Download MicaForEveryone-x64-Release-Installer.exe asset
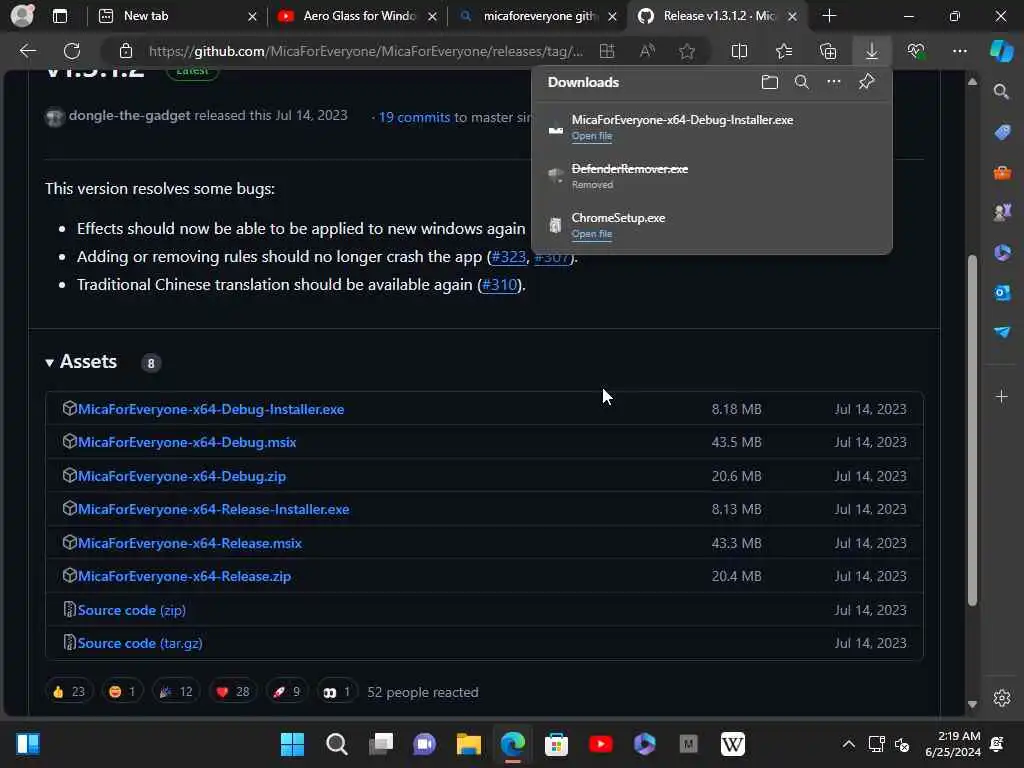The width and height of the screenshot is (1024, 768). coord(214,509)
